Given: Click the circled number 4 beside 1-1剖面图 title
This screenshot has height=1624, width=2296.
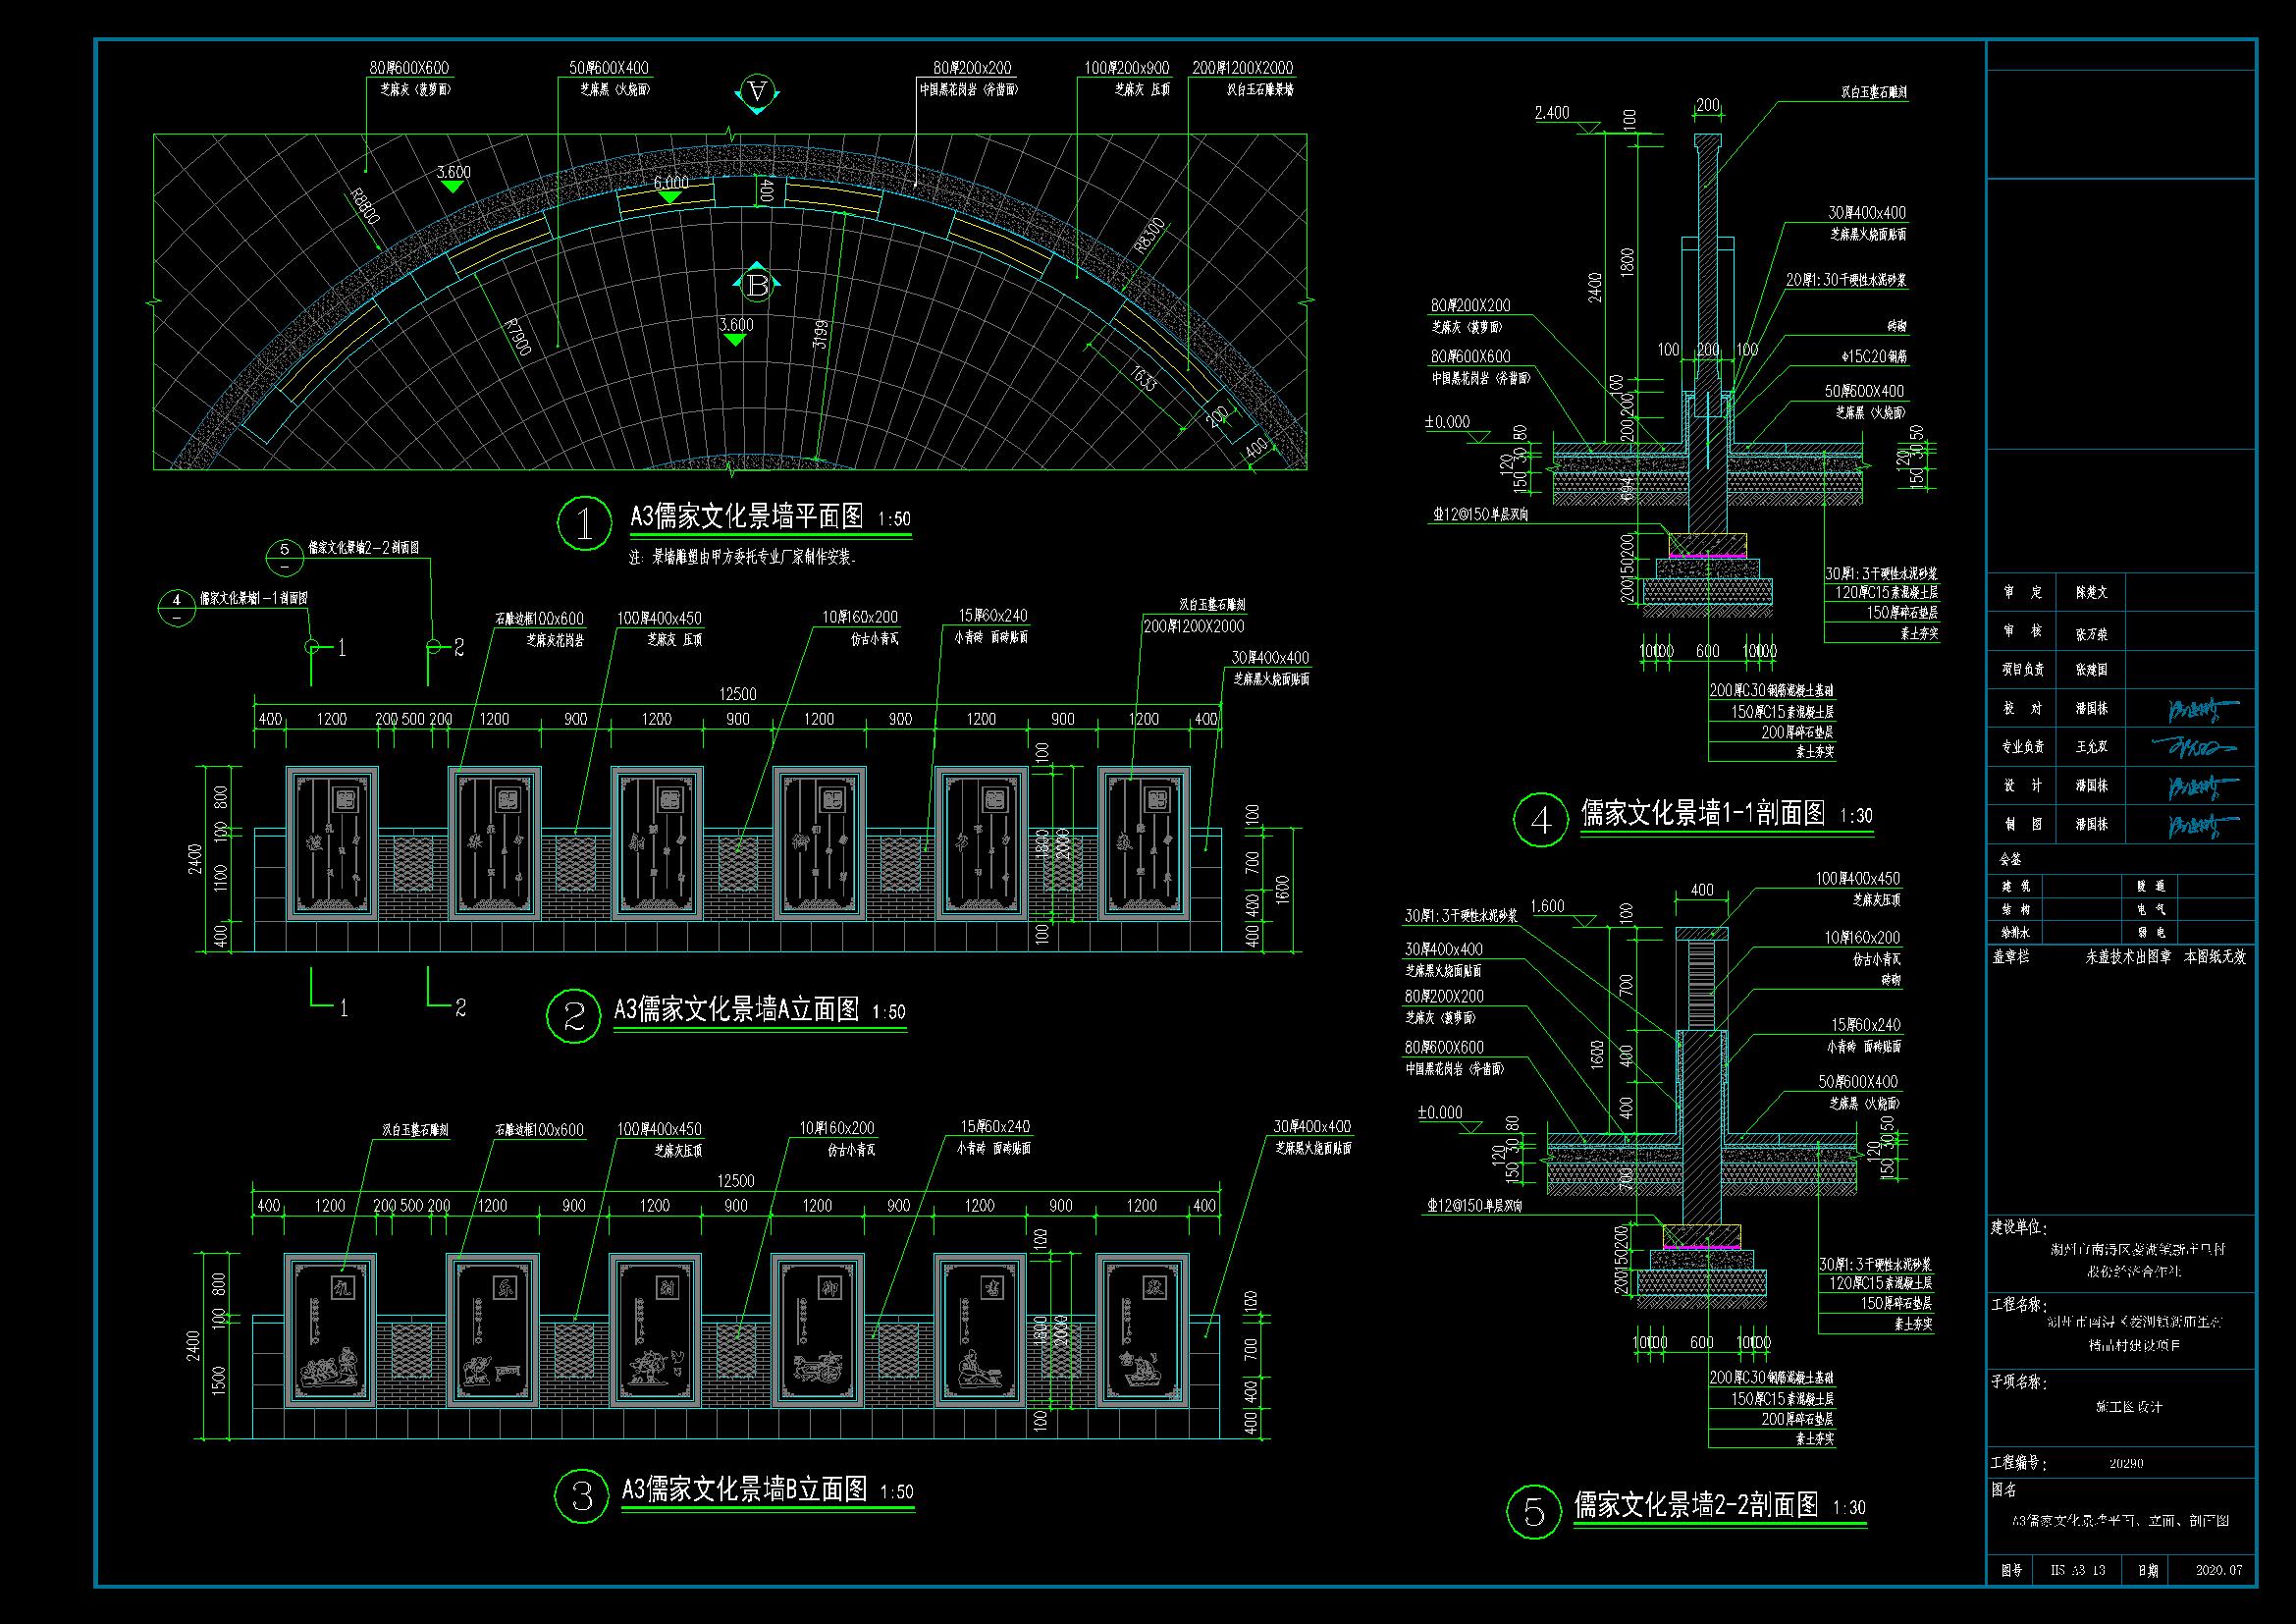Looking at the screenshot, I should [1541, 820].
